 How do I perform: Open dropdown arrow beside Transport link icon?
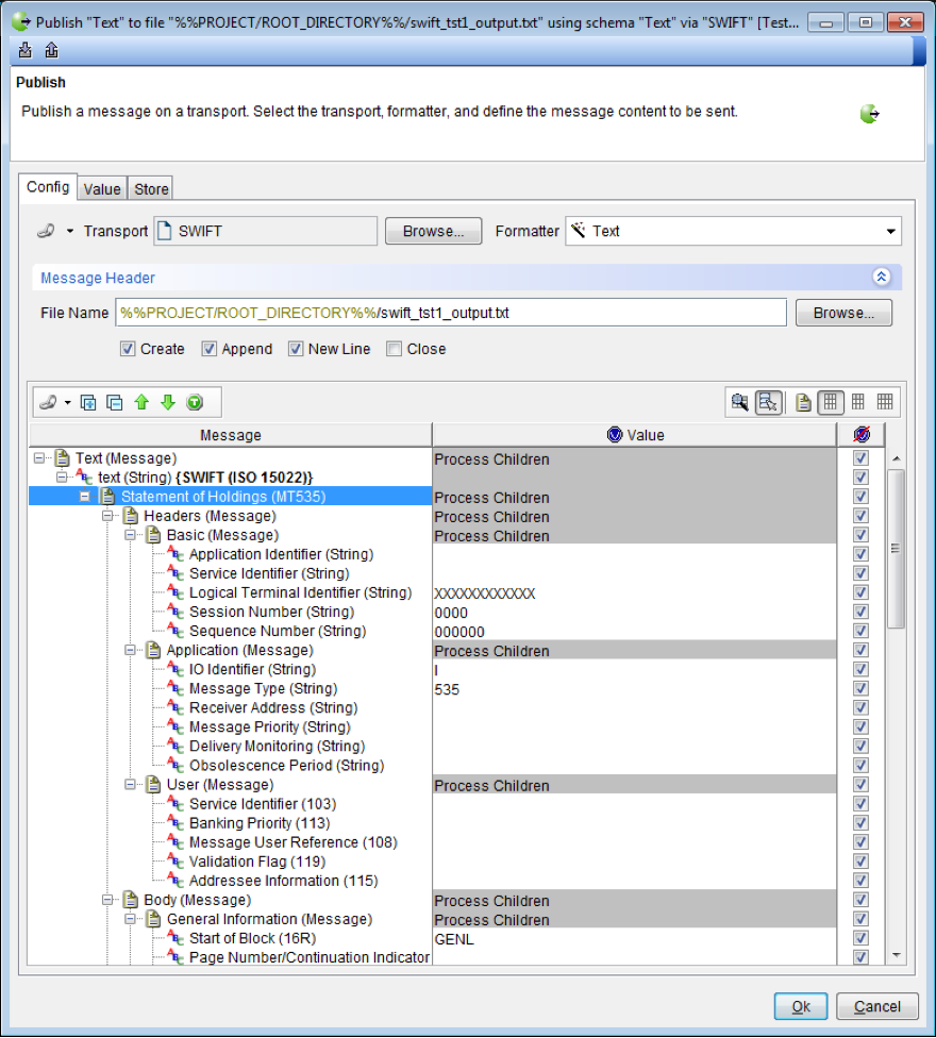point(70,231)
